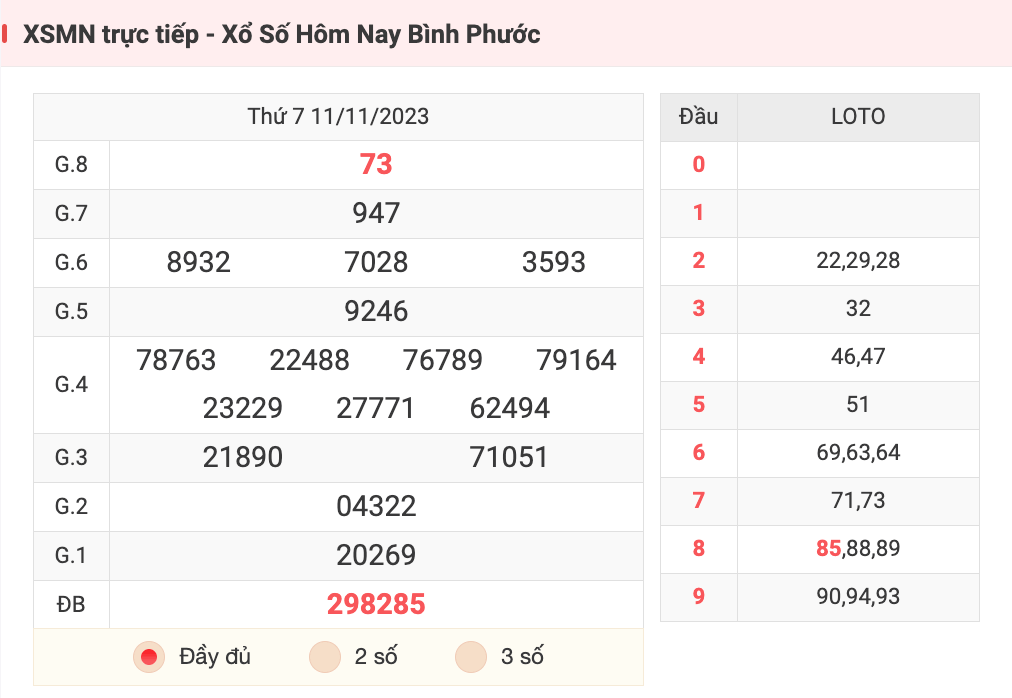Click the Đầu column header

pyautogui.click(x=698, y=117)
